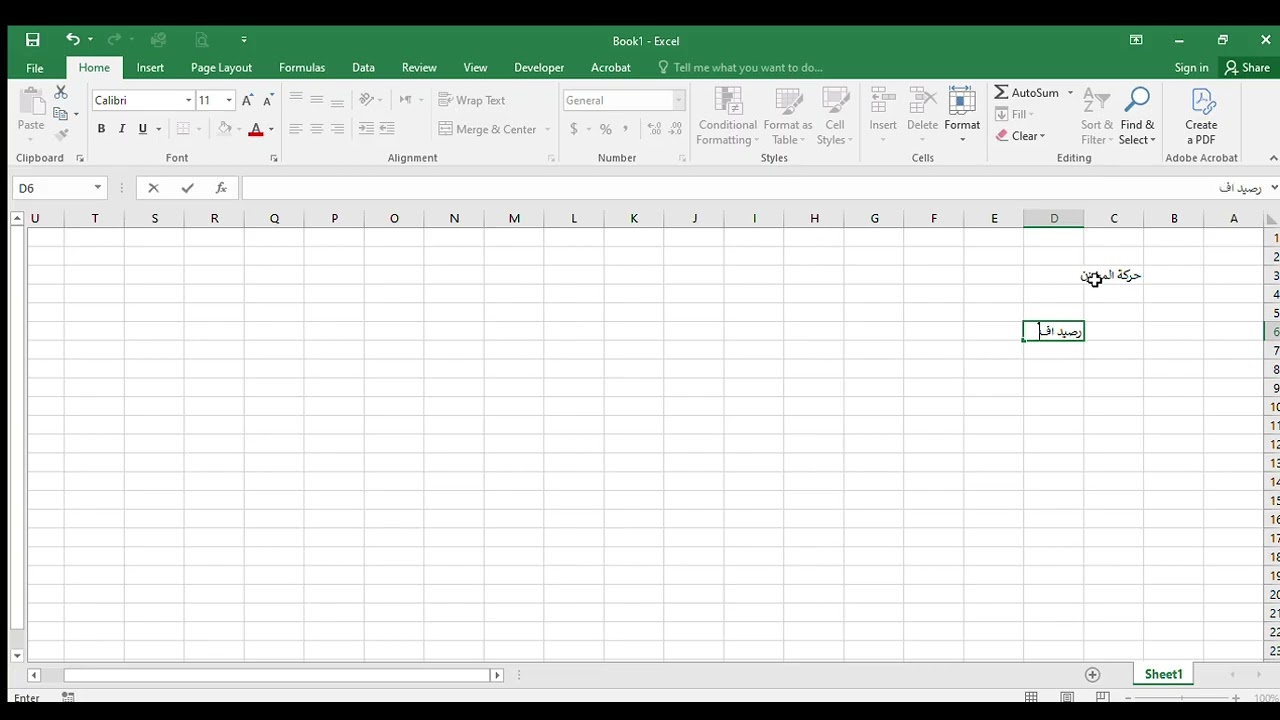Screen dimensions: 1280x720
Task: Open Conditional Formatting menu
Action: tap(728, 117)
